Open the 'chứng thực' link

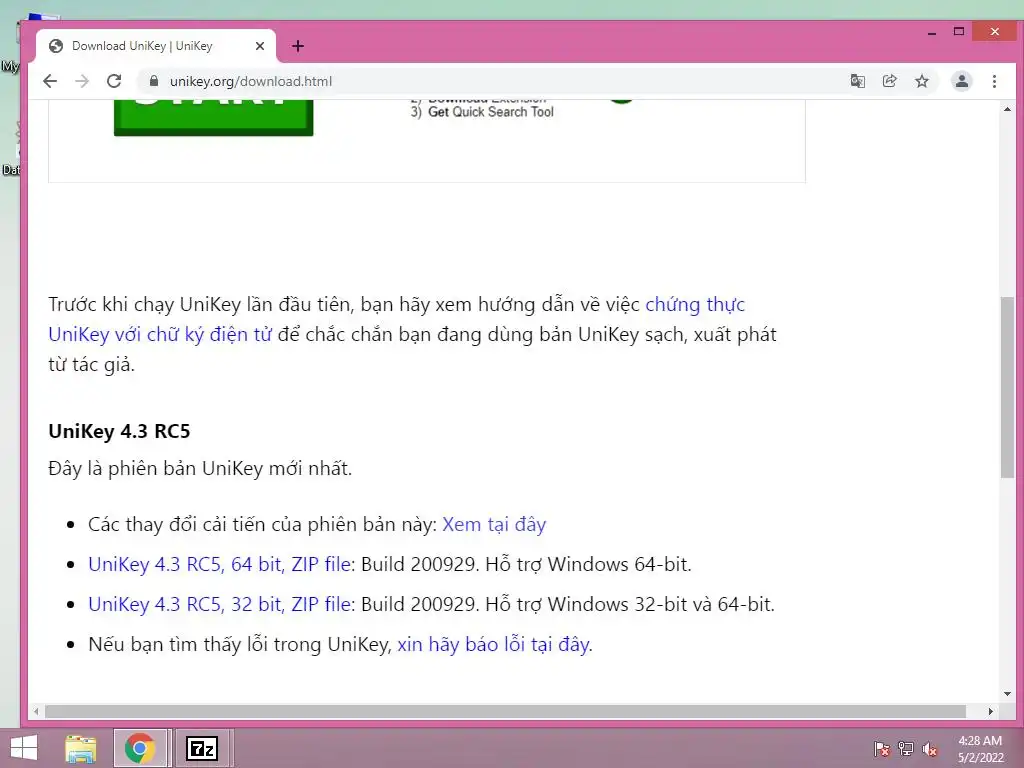pos(695,304)
